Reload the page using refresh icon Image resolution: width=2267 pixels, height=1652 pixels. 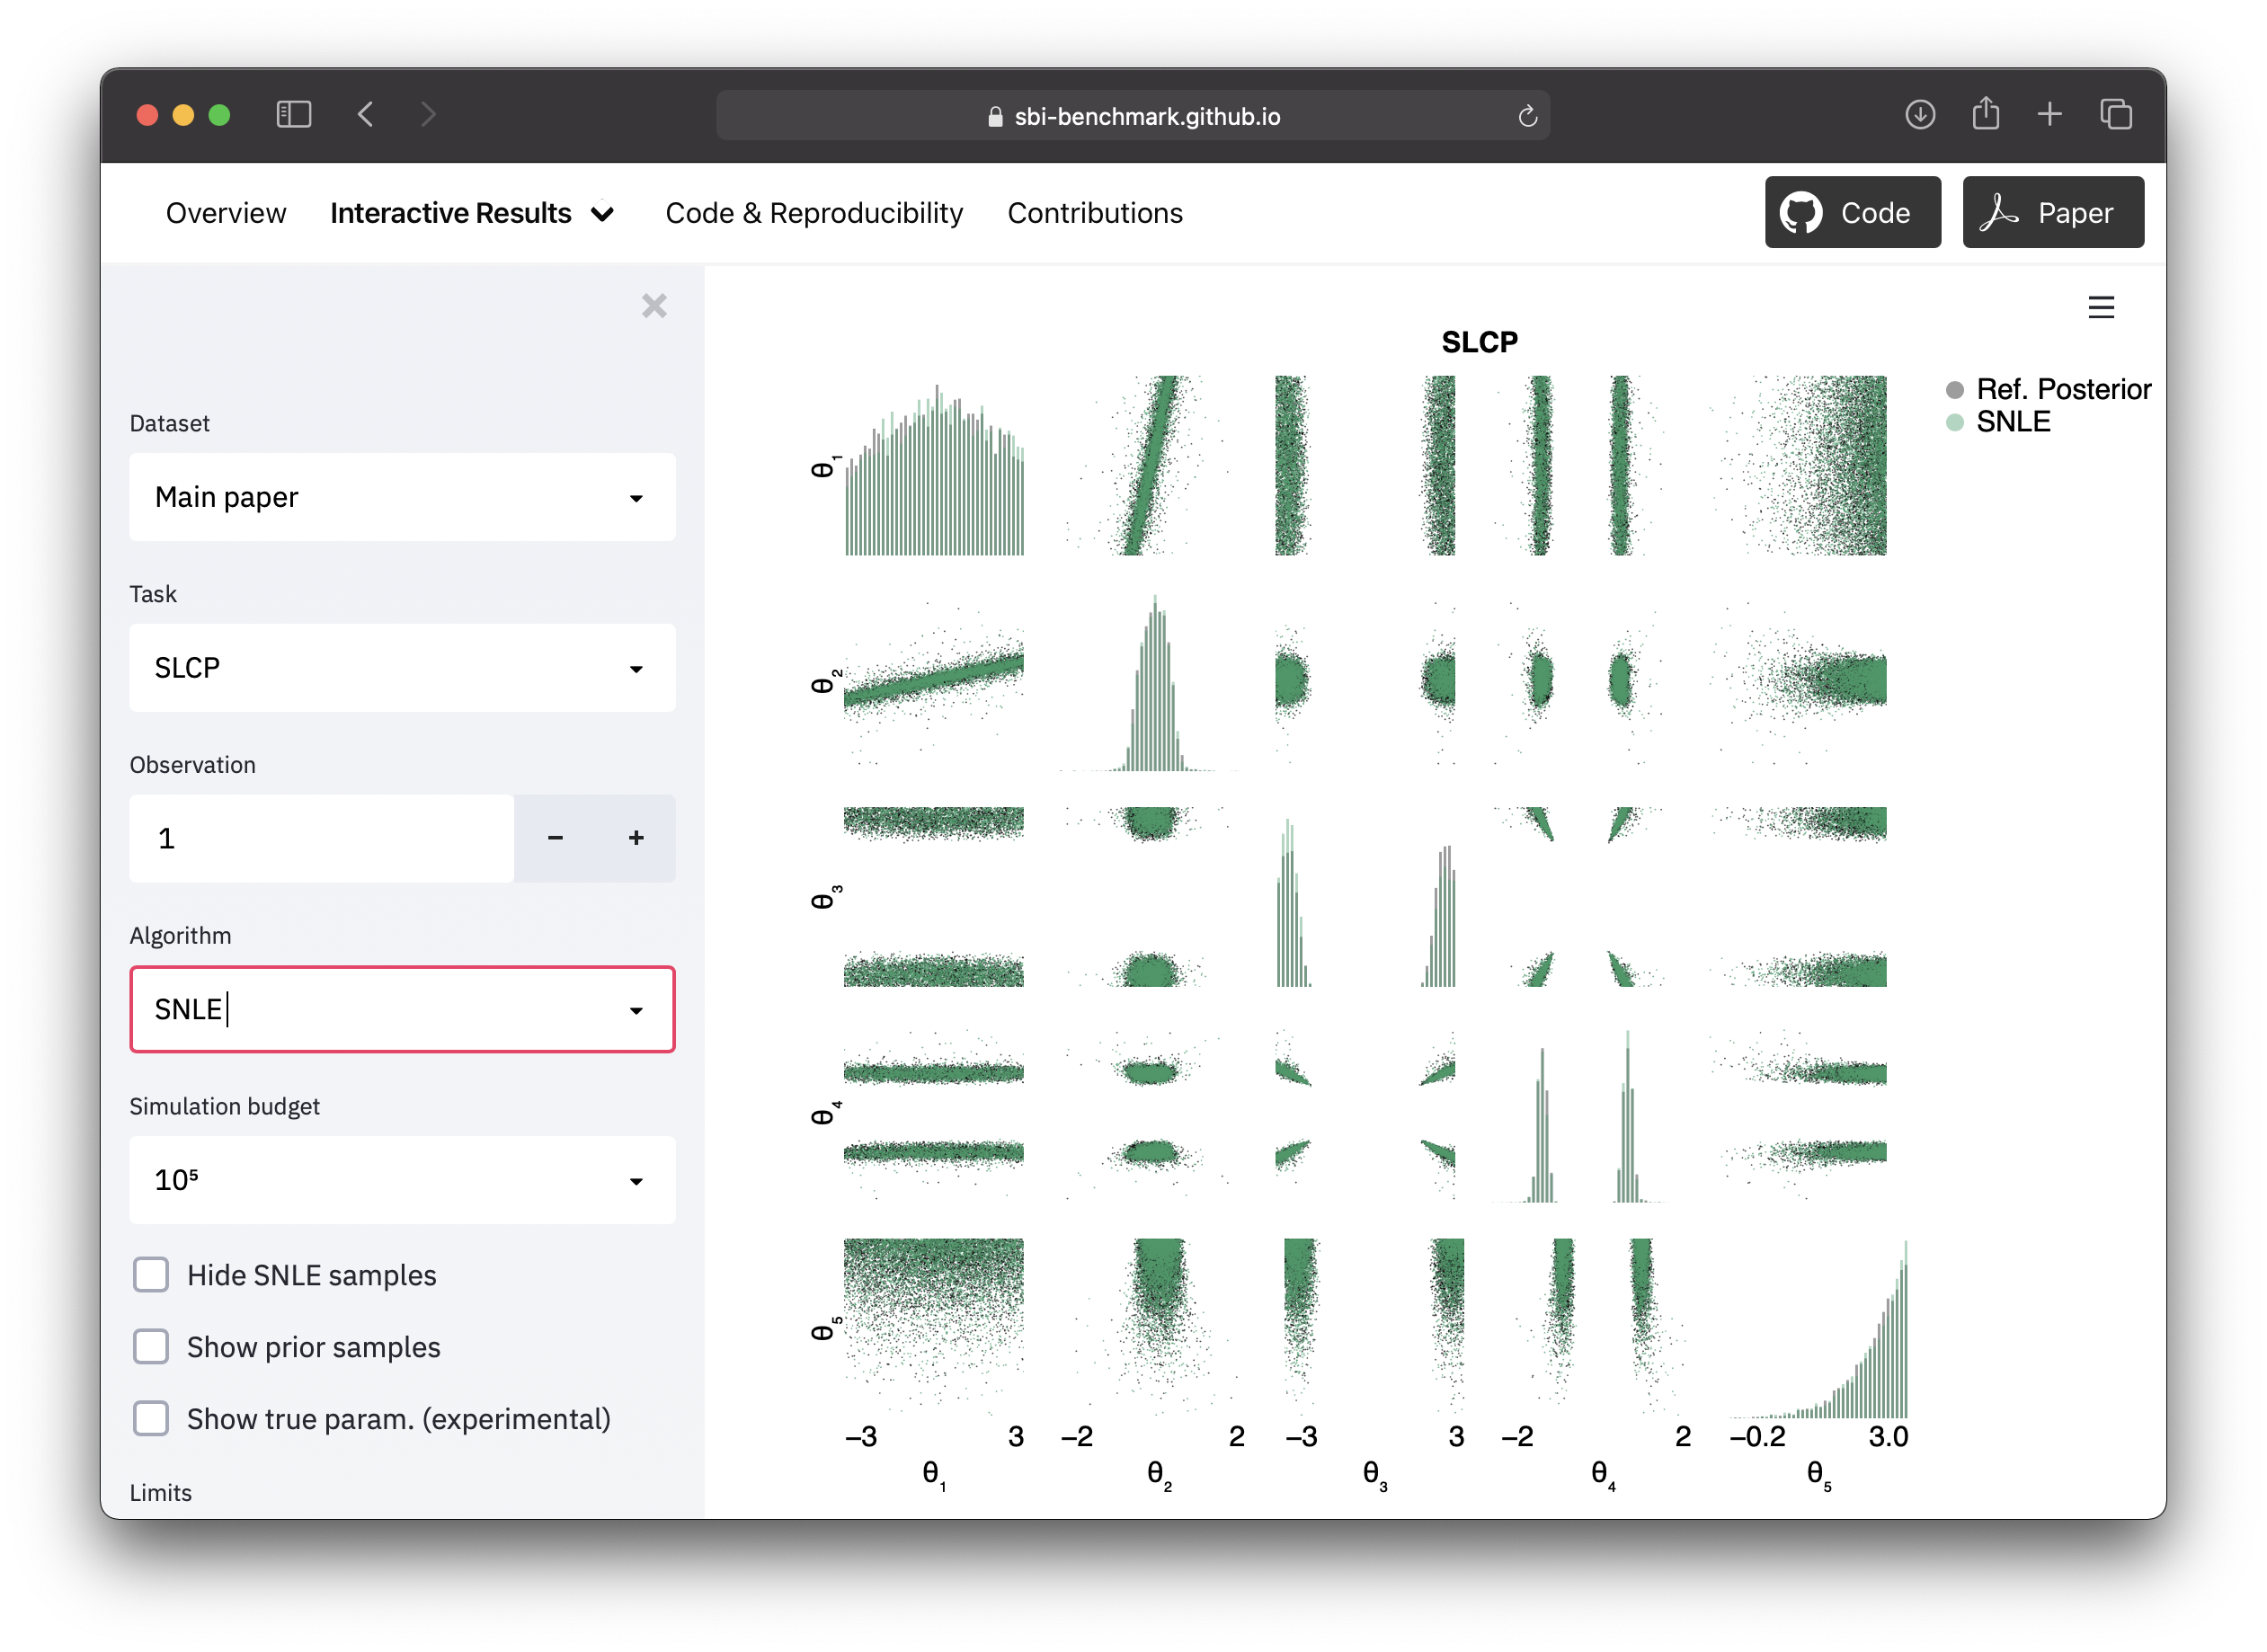click(1527, 116)
